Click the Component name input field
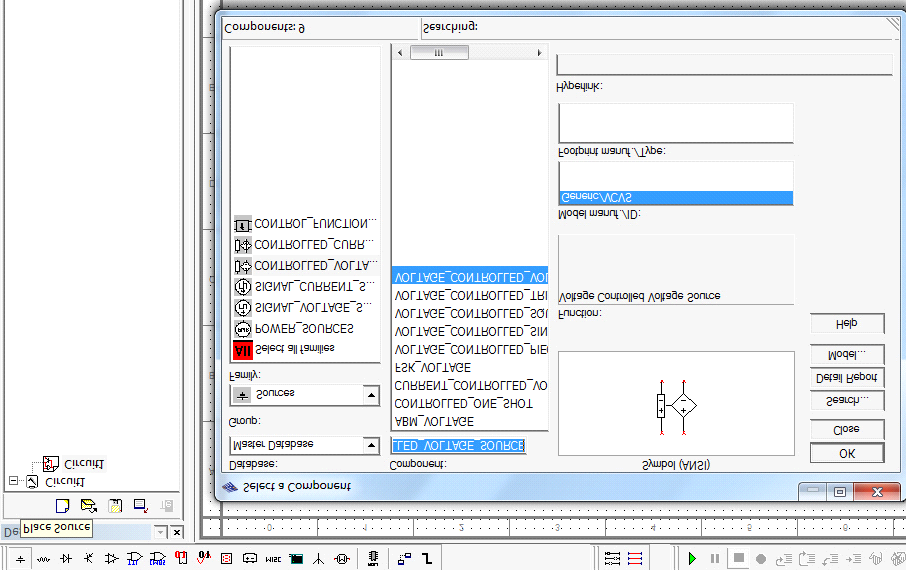This screenshot has height=570, width=906. pos(459,446)
